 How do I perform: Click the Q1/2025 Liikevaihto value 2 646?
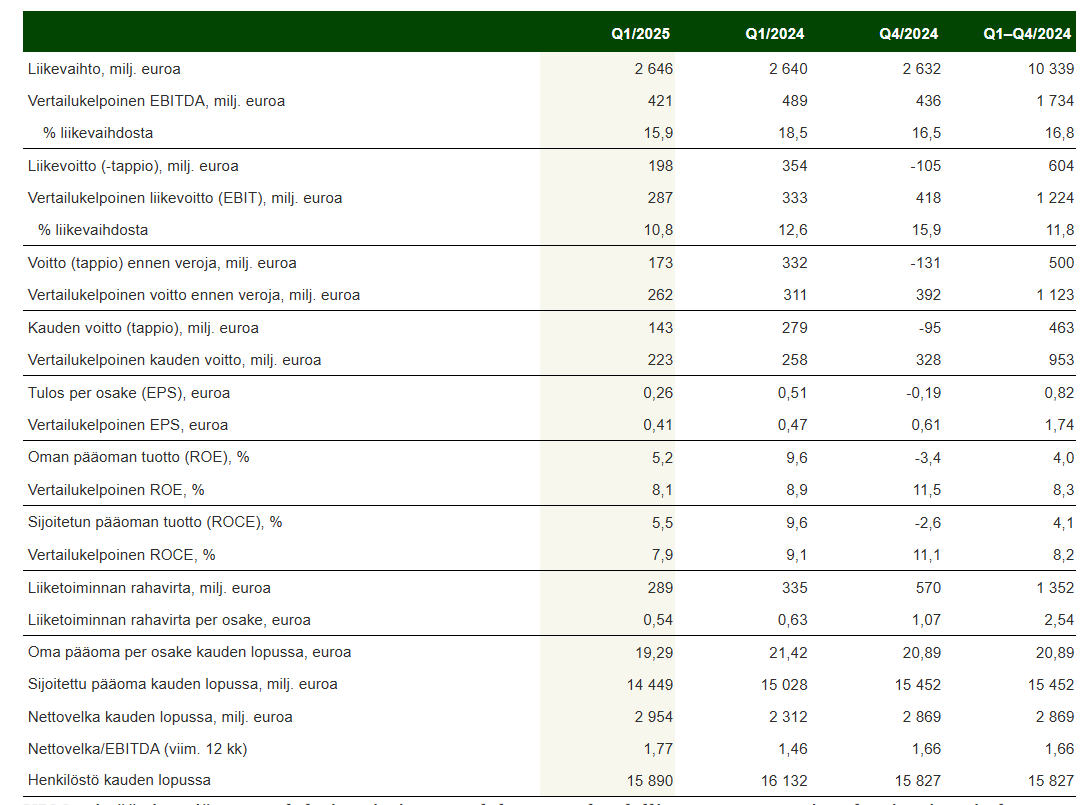click(x=653, y=69)
